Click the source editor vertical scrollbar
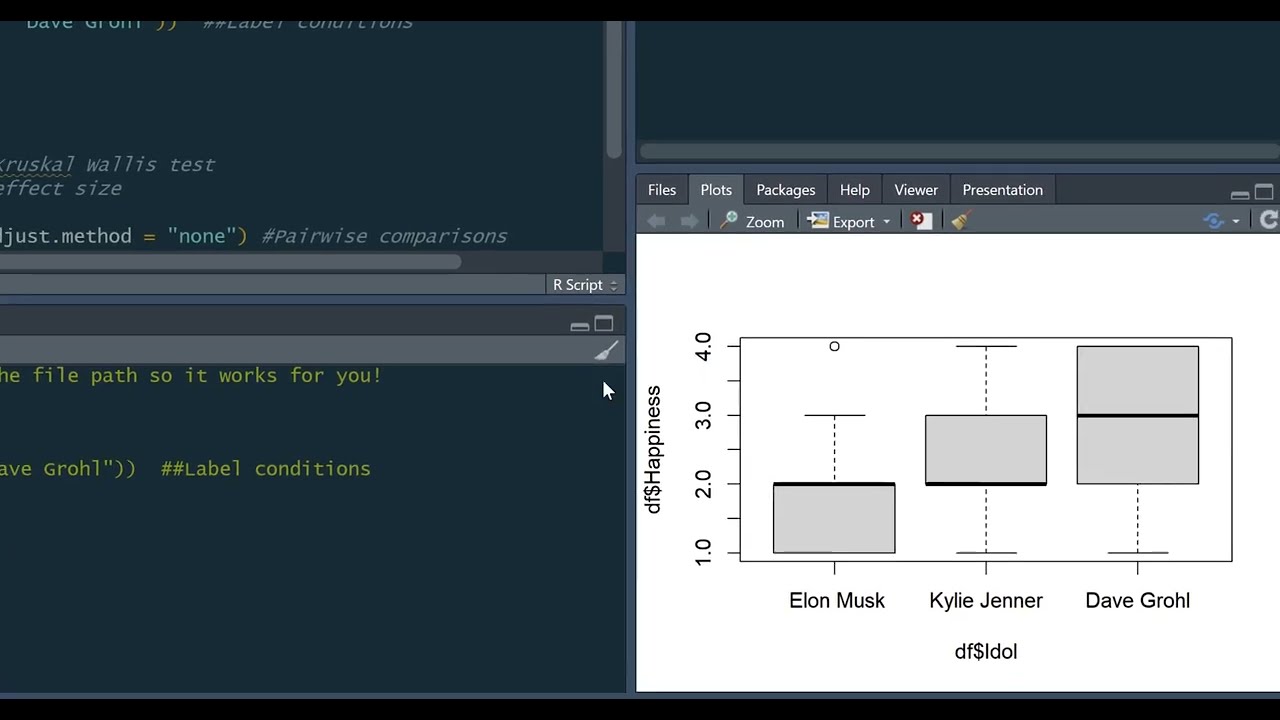This screenshot has width=1280, height=720. (x=613, y=90)
